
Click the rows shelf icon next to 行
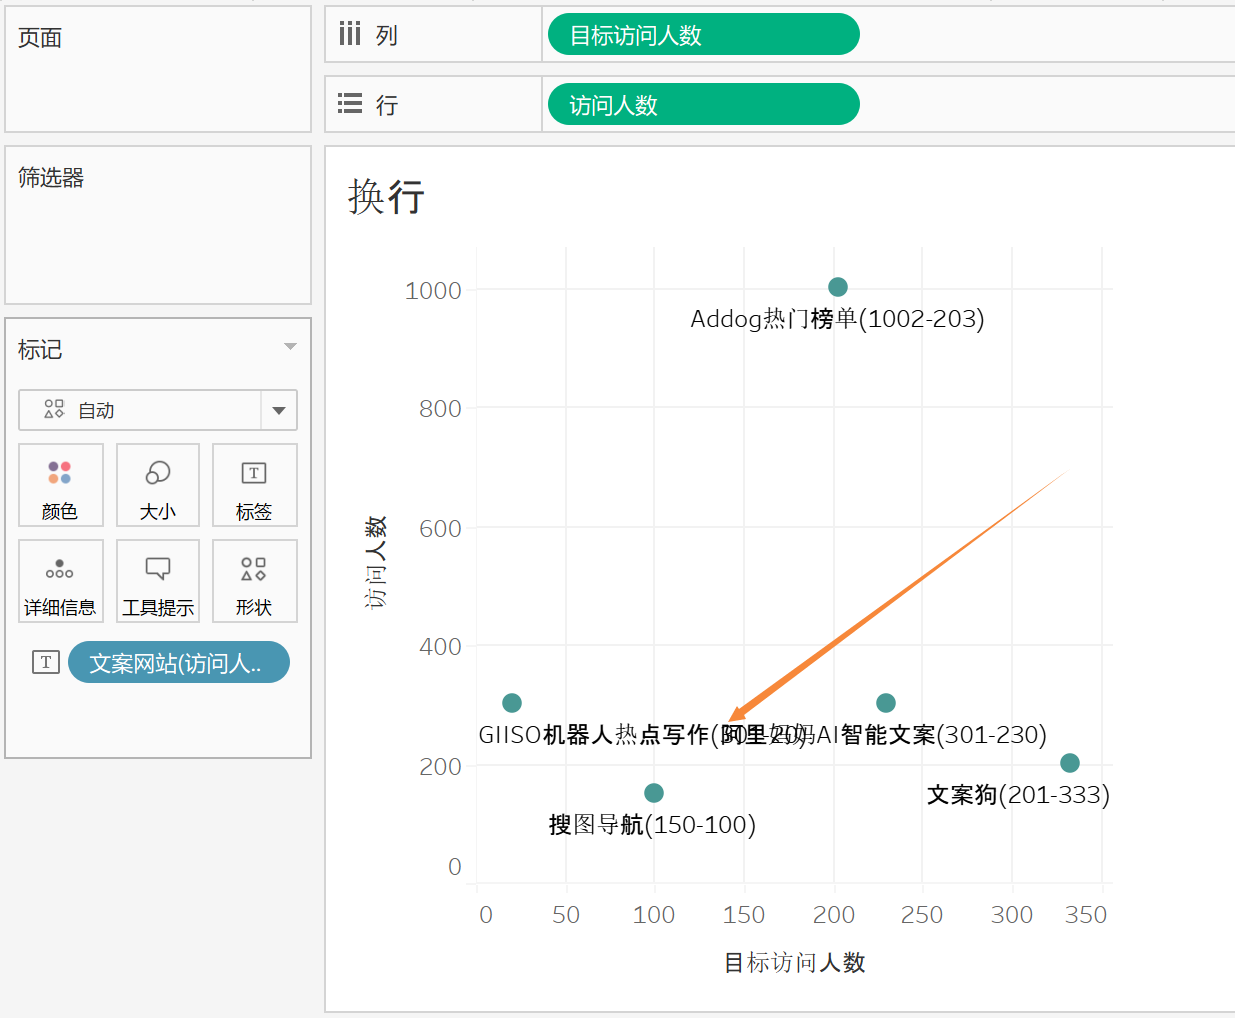point(350,104)
